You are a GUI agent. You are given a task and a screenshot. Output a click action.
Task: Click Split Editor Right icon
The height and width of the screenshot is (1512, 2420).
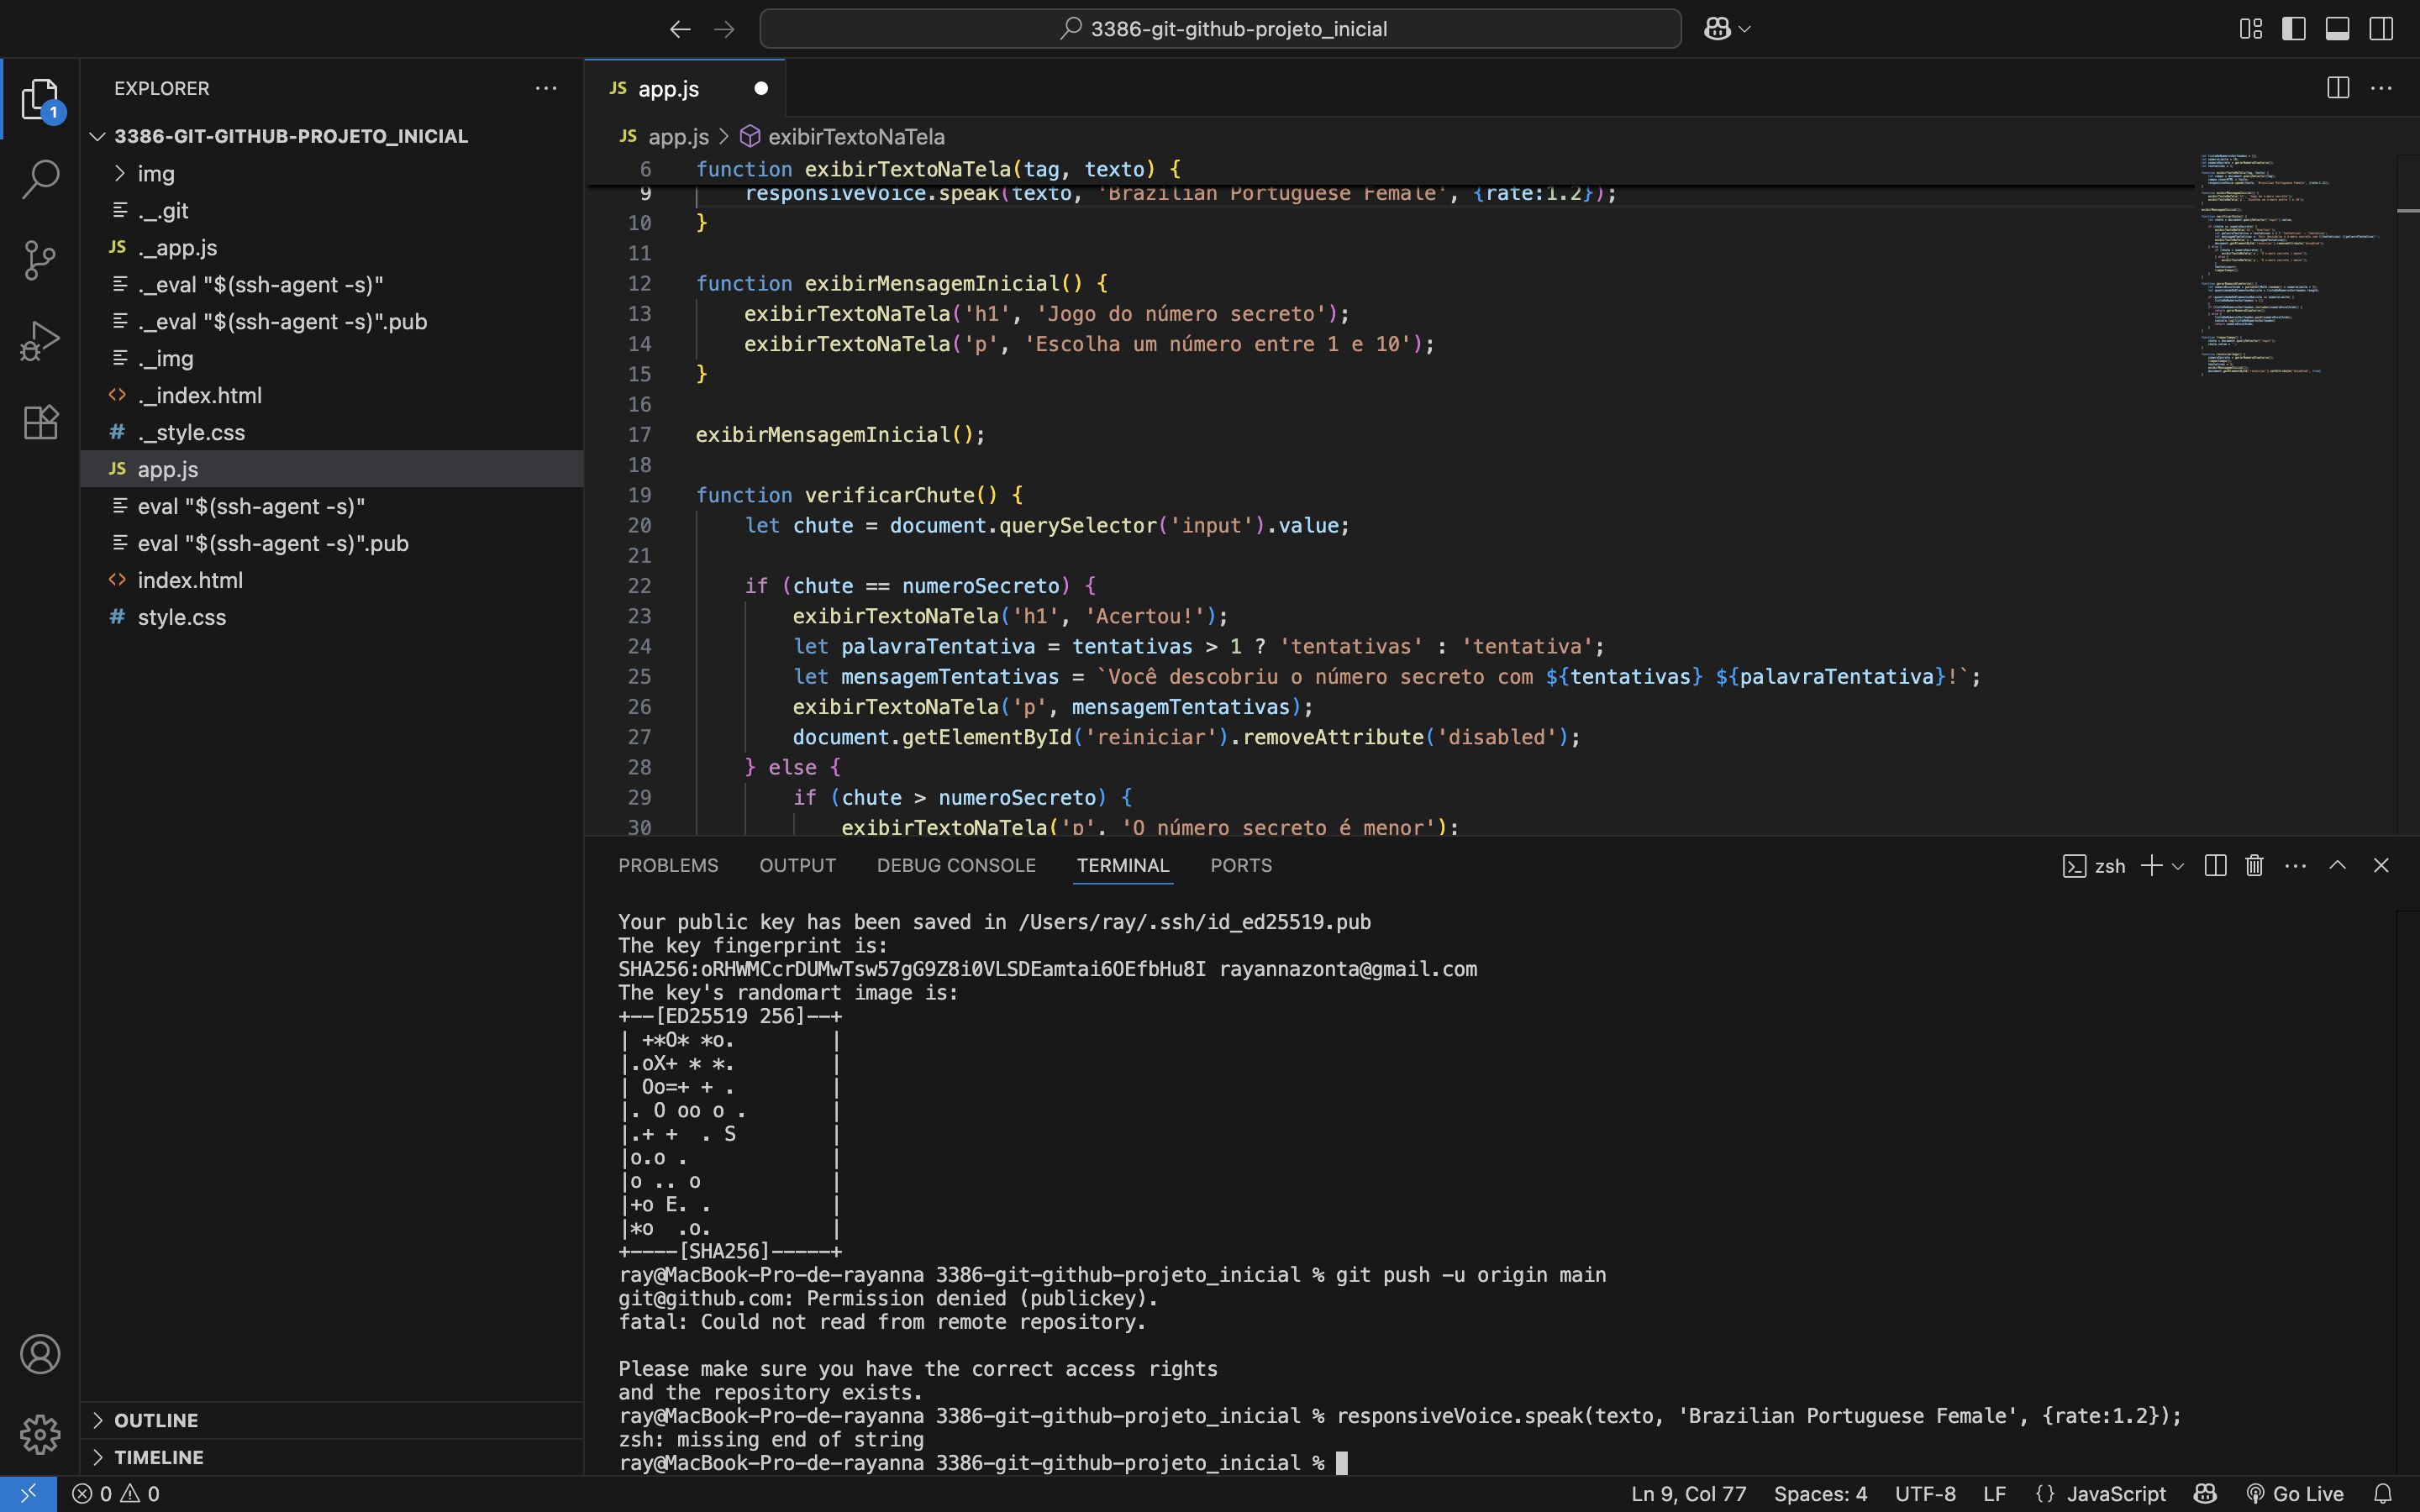(x=2338, y=88)
